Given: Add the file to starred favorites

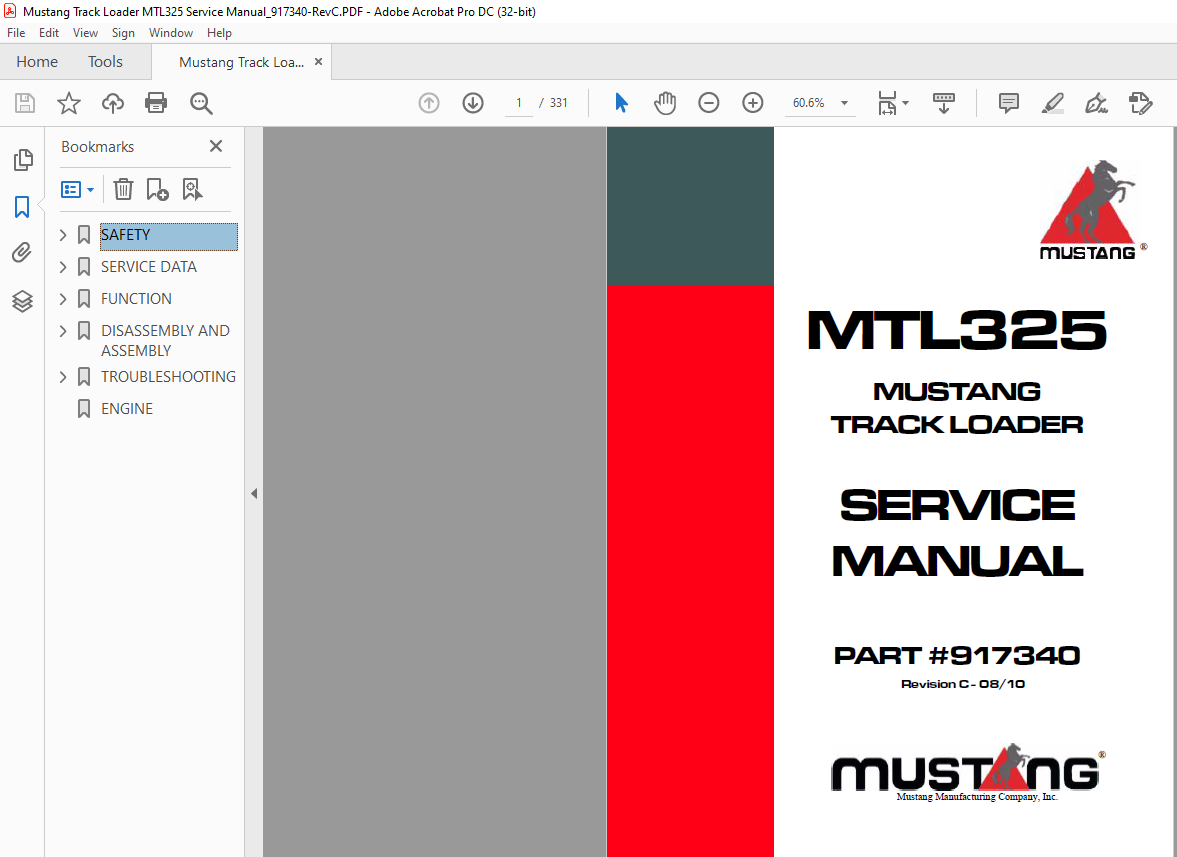Looking at the screenshot, I should pos(68,103).
